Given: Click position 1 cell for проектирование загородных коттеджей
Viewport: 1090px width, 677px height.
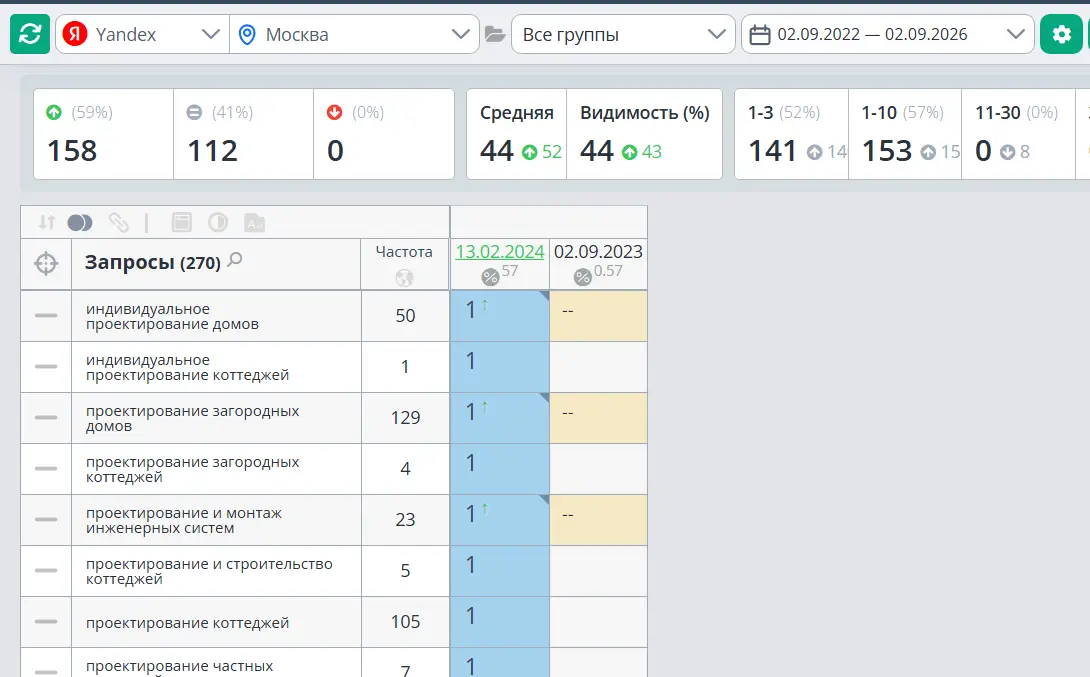Looking at the screenshot, I should coord(500,469).
